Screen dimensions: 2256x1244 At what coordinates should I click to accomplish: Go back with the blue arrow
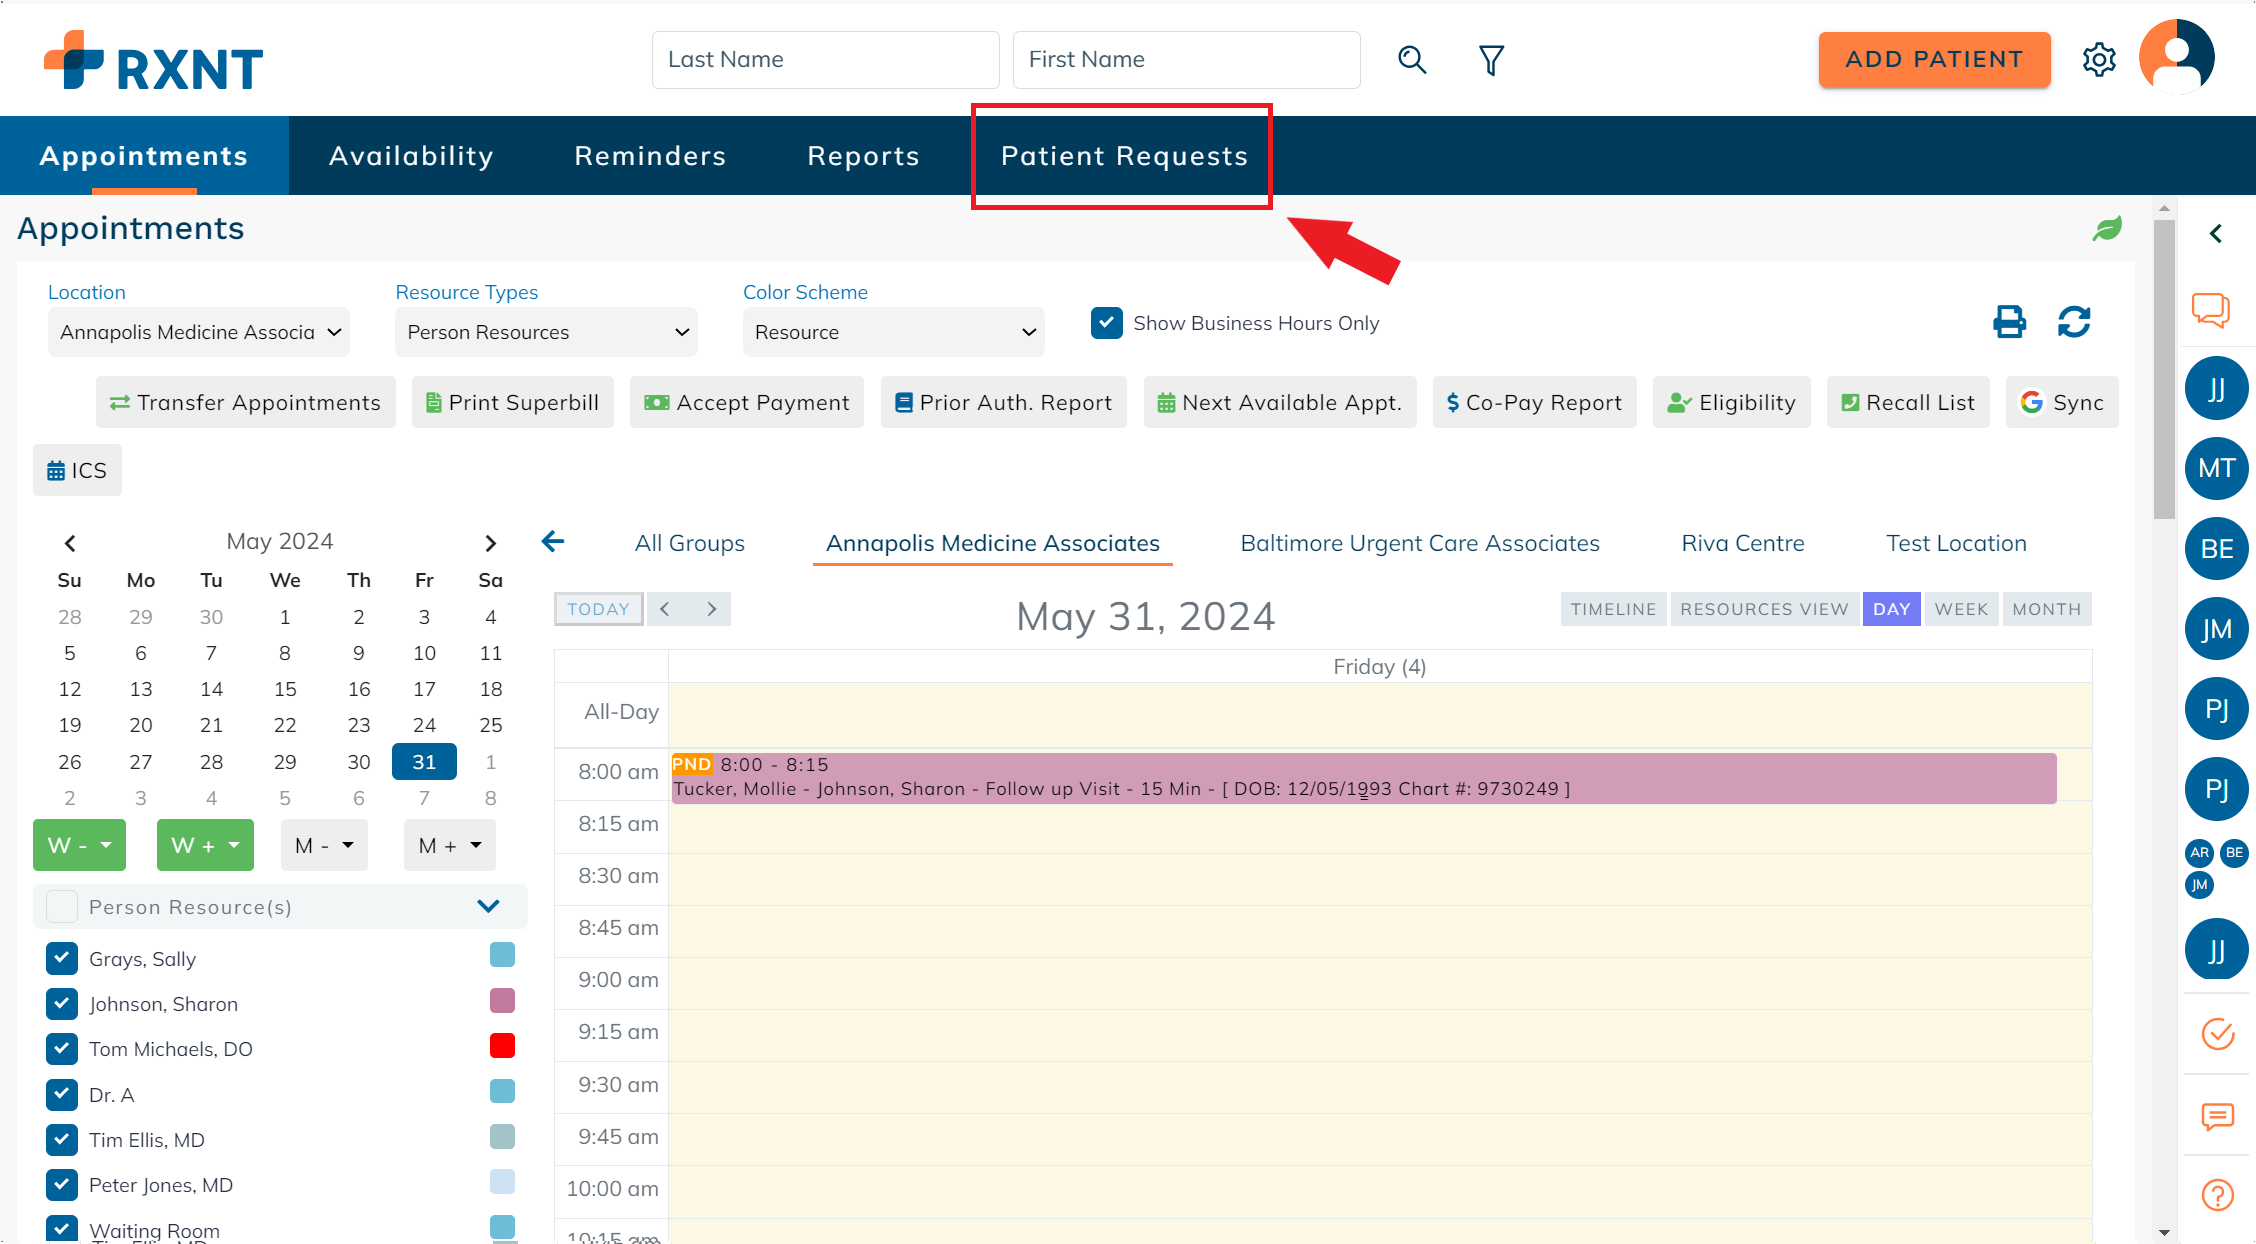pos(553,542)
